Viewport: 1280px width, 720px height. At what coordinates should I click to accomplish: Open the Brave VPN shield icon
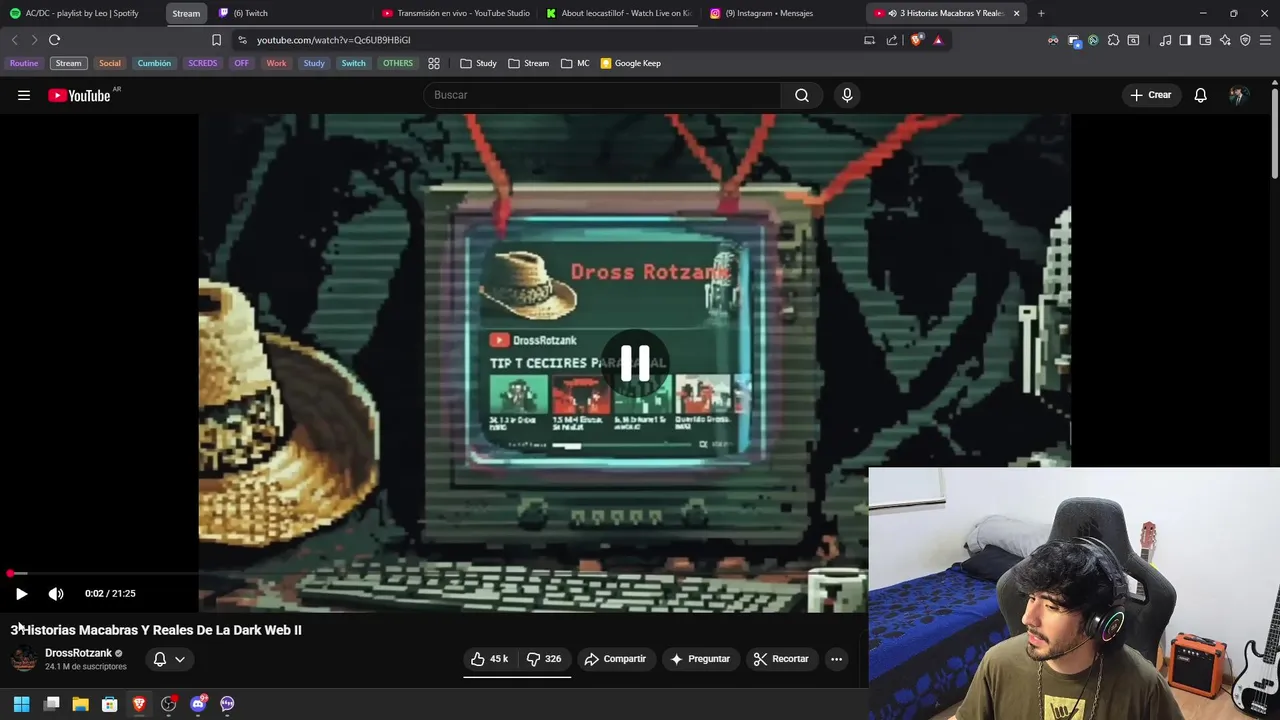1245,40
